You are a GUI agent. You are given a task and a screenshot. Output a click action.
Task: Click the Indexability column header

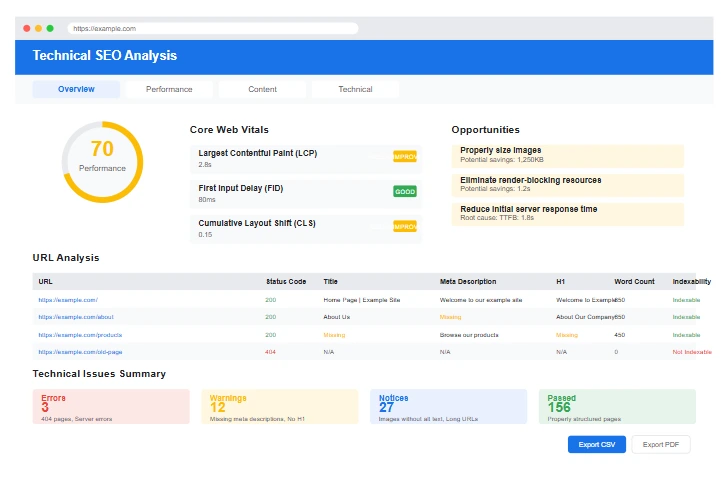[x=692, y=282]
